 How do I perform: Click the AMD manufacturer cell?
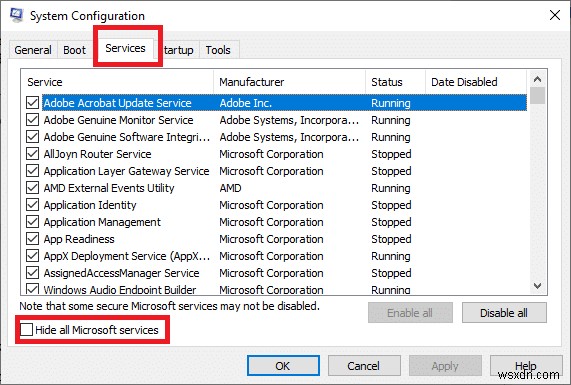coord(230,188)
